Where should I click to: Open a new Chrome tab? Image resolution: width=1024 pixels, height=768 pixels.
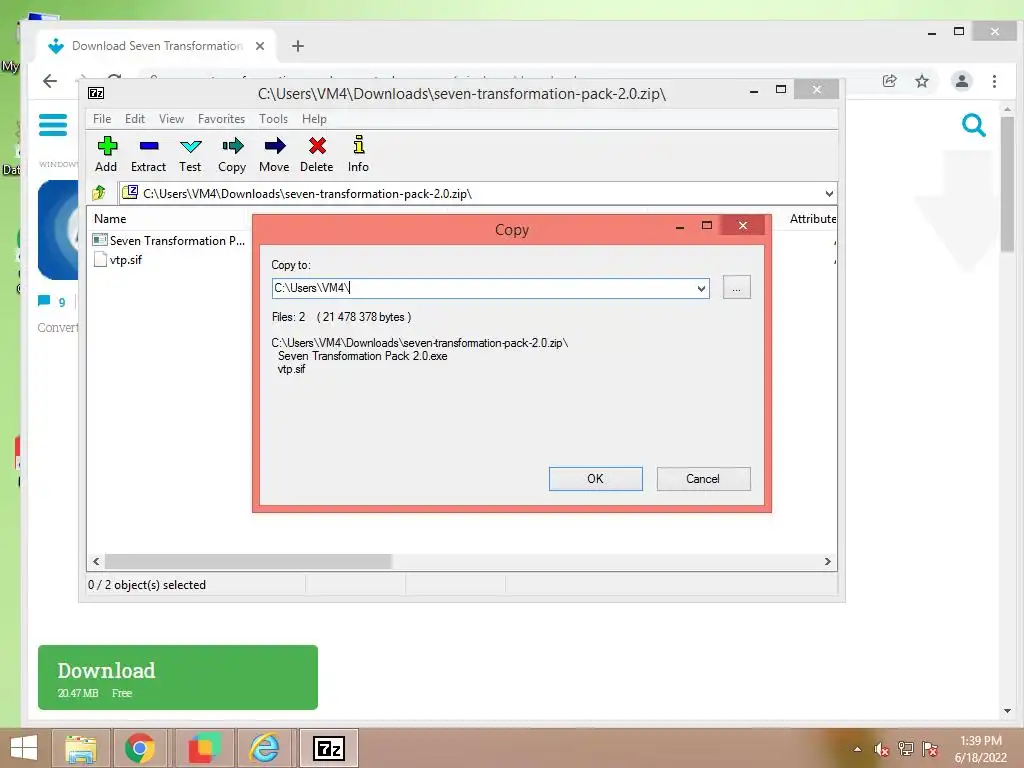pos(298,46)
